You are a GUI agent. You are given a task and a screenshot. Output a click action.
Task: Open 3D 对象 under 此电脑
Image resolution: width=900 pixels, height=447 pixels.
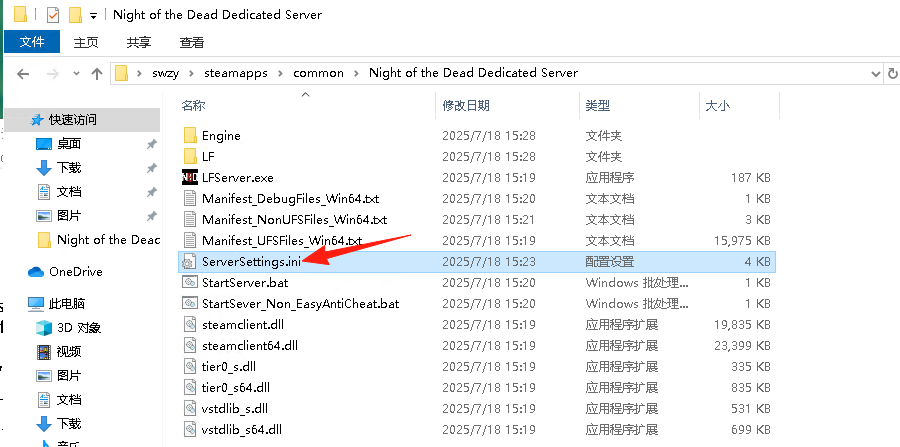[79, 328]
